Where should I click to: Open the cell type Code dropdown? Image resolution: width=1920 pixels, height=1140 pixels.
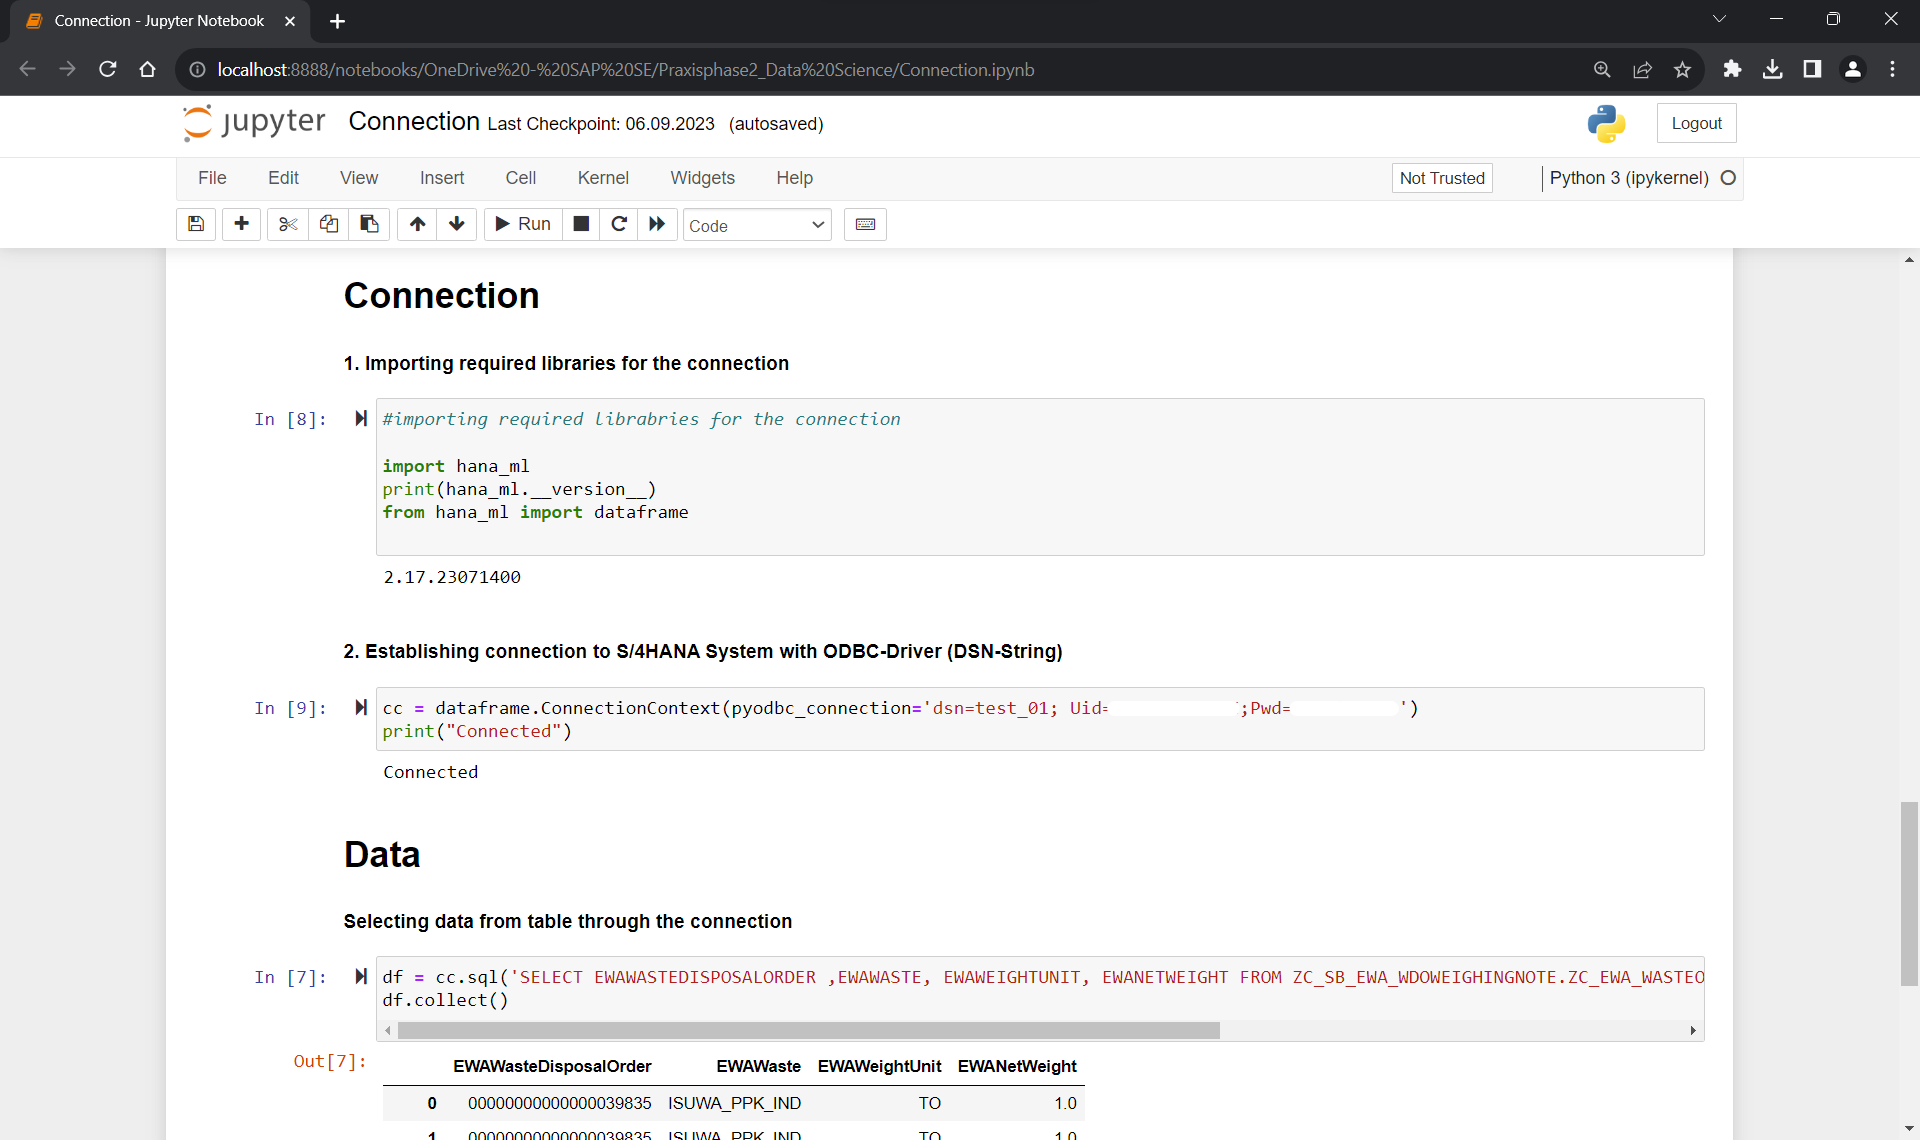pyautogui.click(x=757, y=225)
